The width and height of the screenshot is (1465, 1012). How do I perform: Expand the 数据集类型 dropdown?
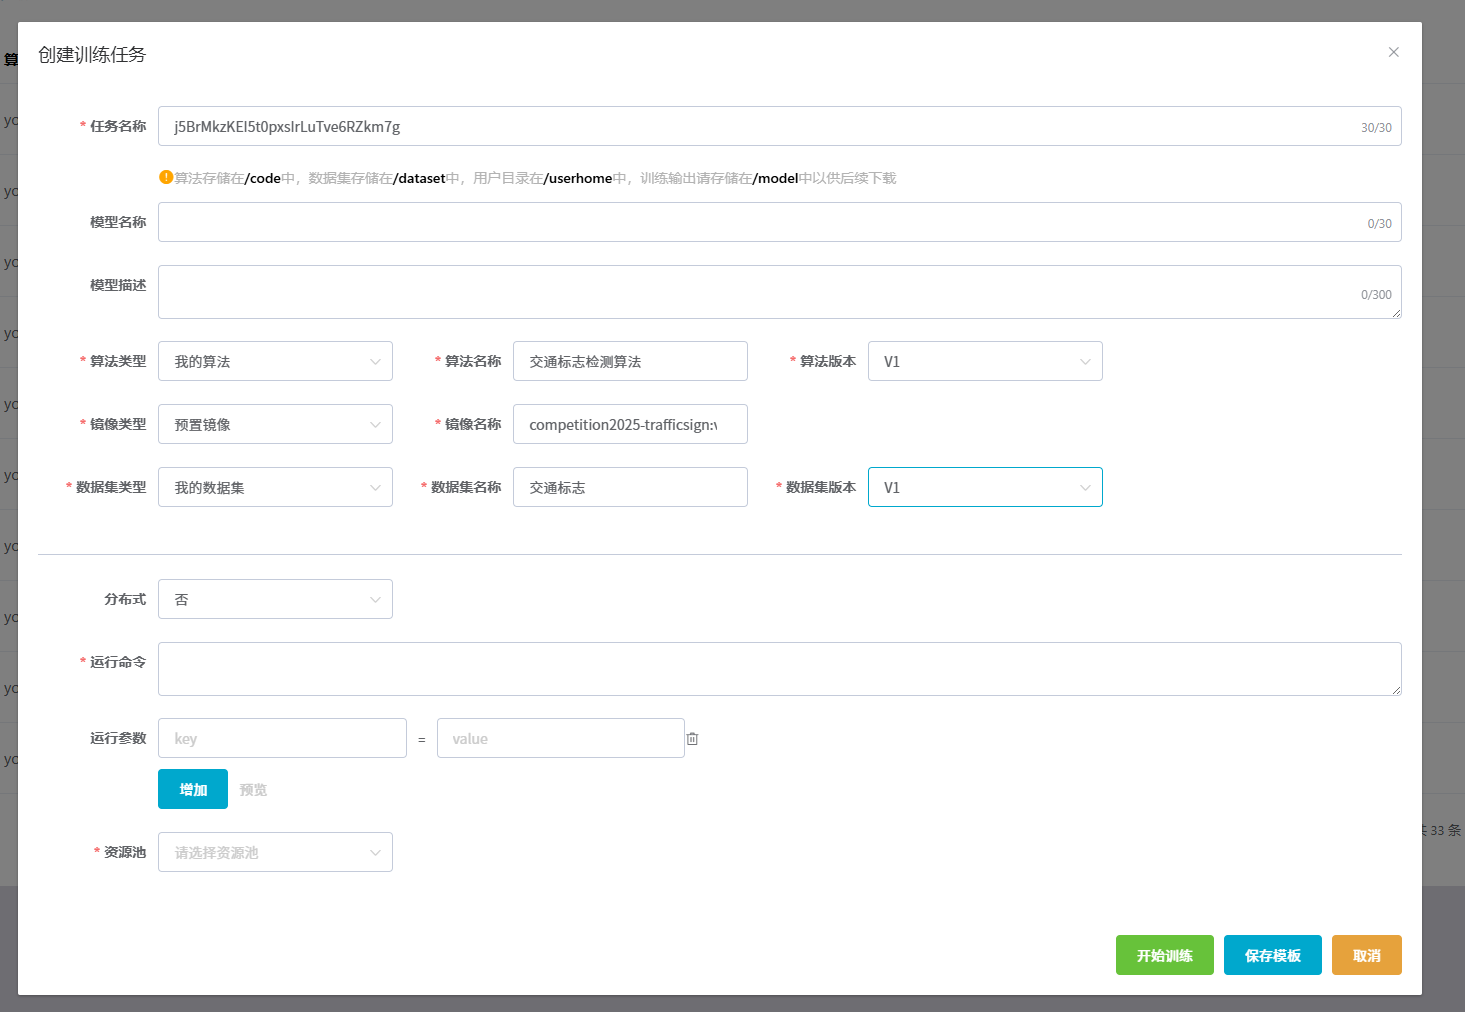point(275,488)
